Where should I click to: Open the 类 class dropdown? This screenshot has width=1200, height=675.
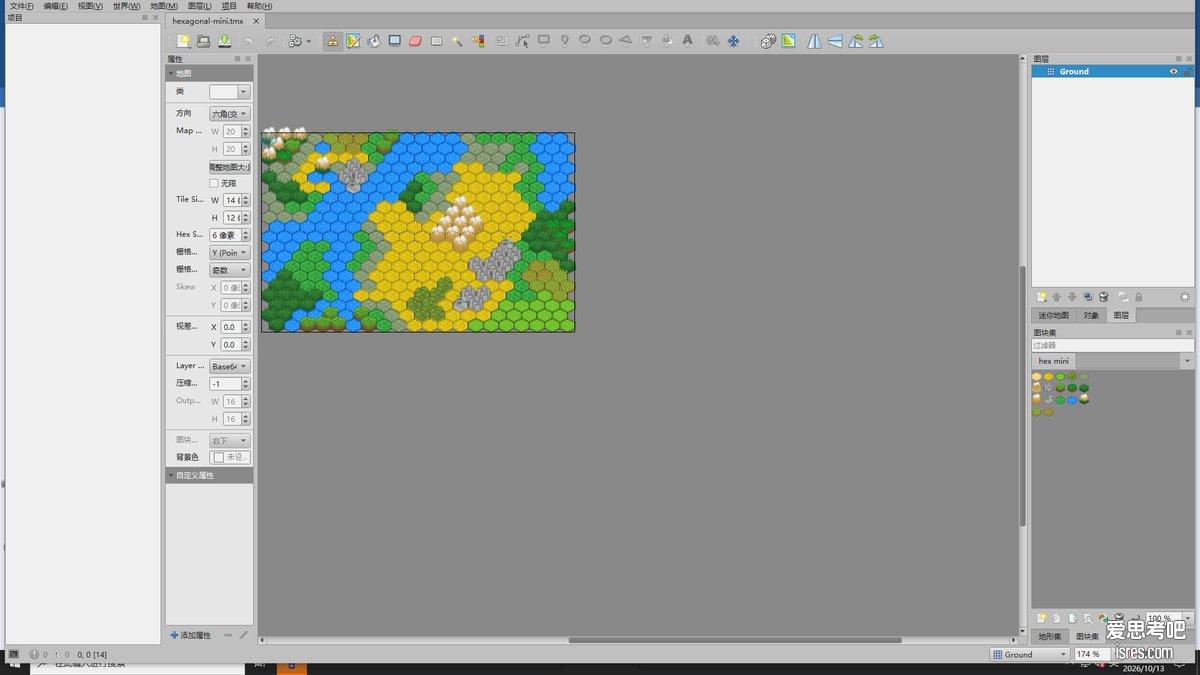click(x=243, y=91)
